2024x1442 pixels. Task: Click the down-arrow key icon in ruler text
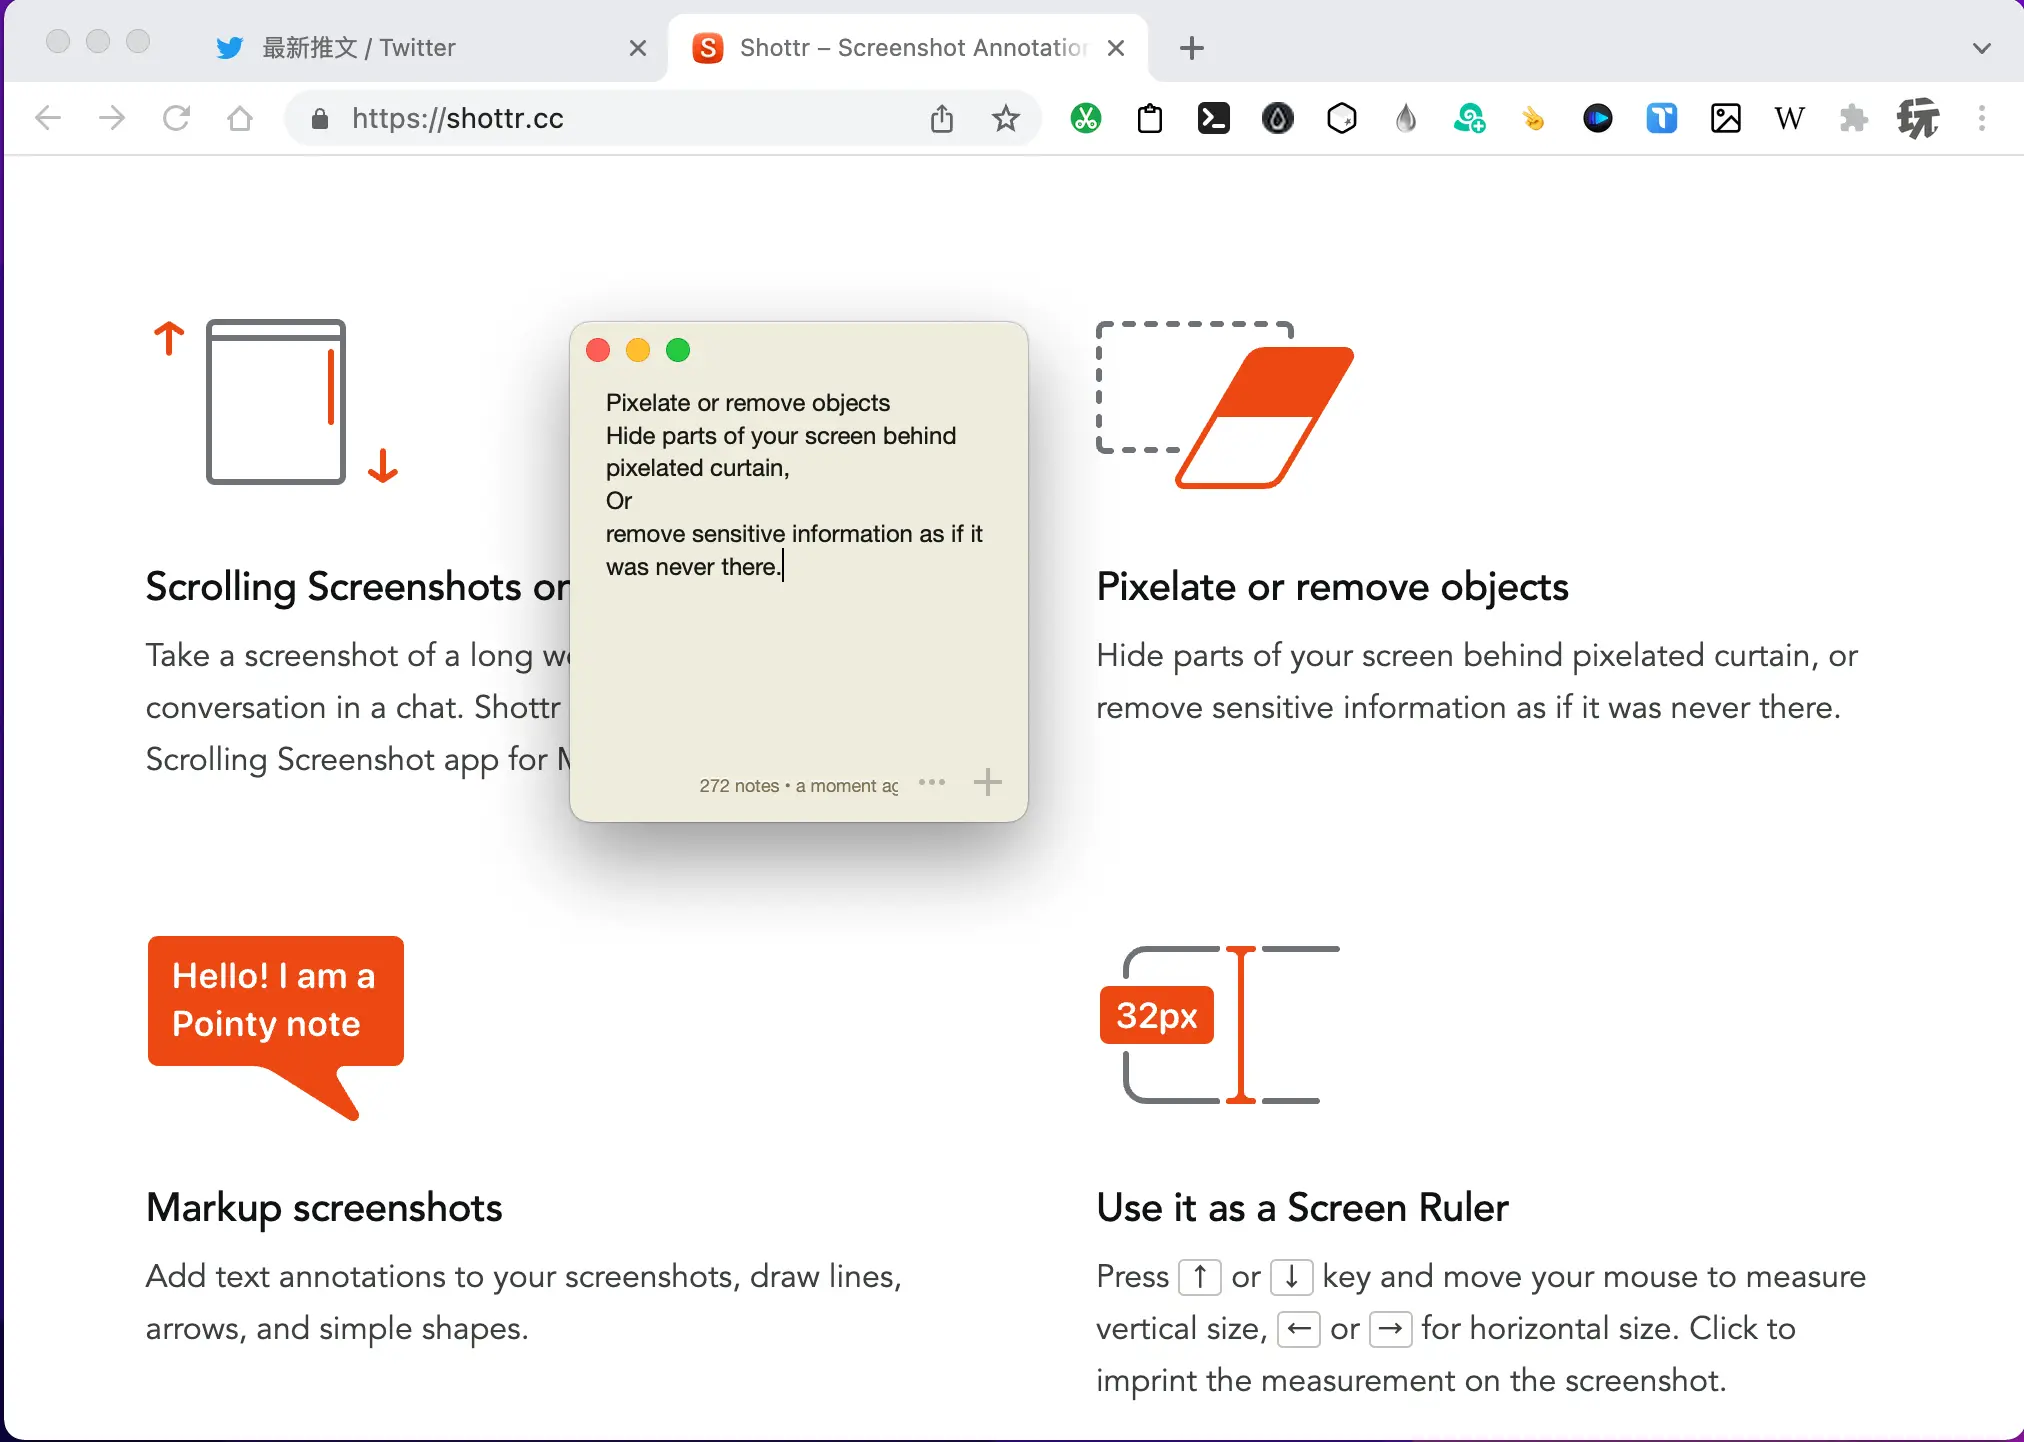[x=1291, y=1277]
